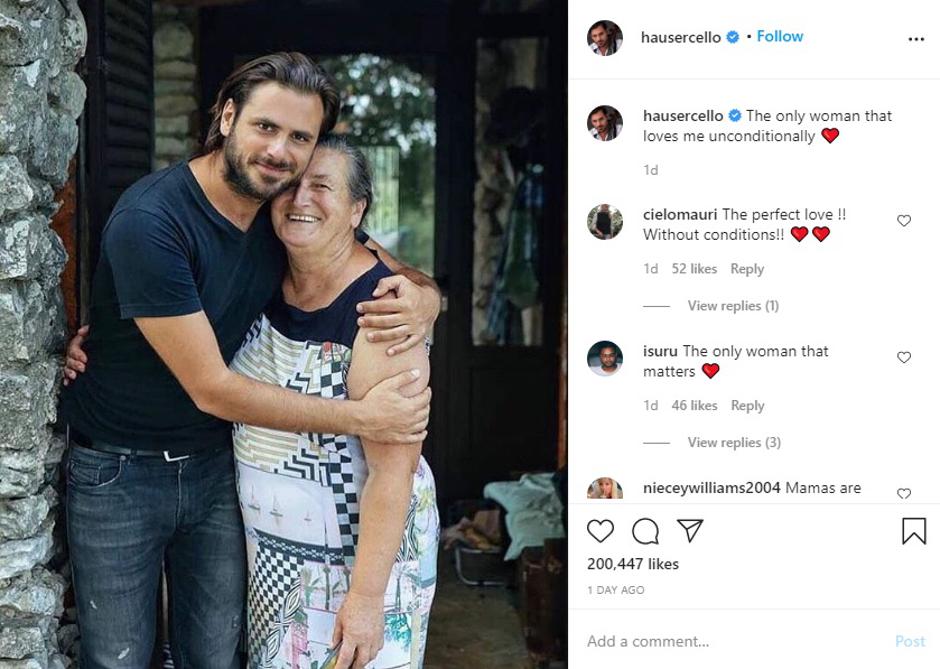This screenshot has width=940, height=669.
Task: Click the Add a comment input field
Action: (650, 641)
